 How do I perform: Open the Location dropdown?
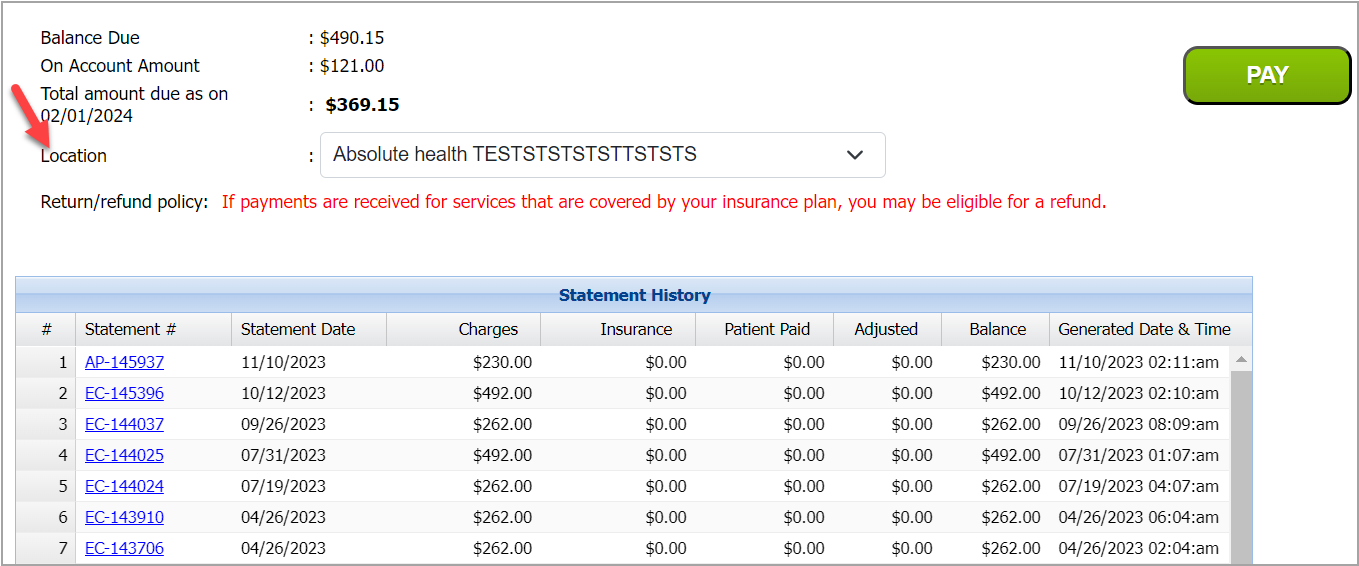(602, 155)
